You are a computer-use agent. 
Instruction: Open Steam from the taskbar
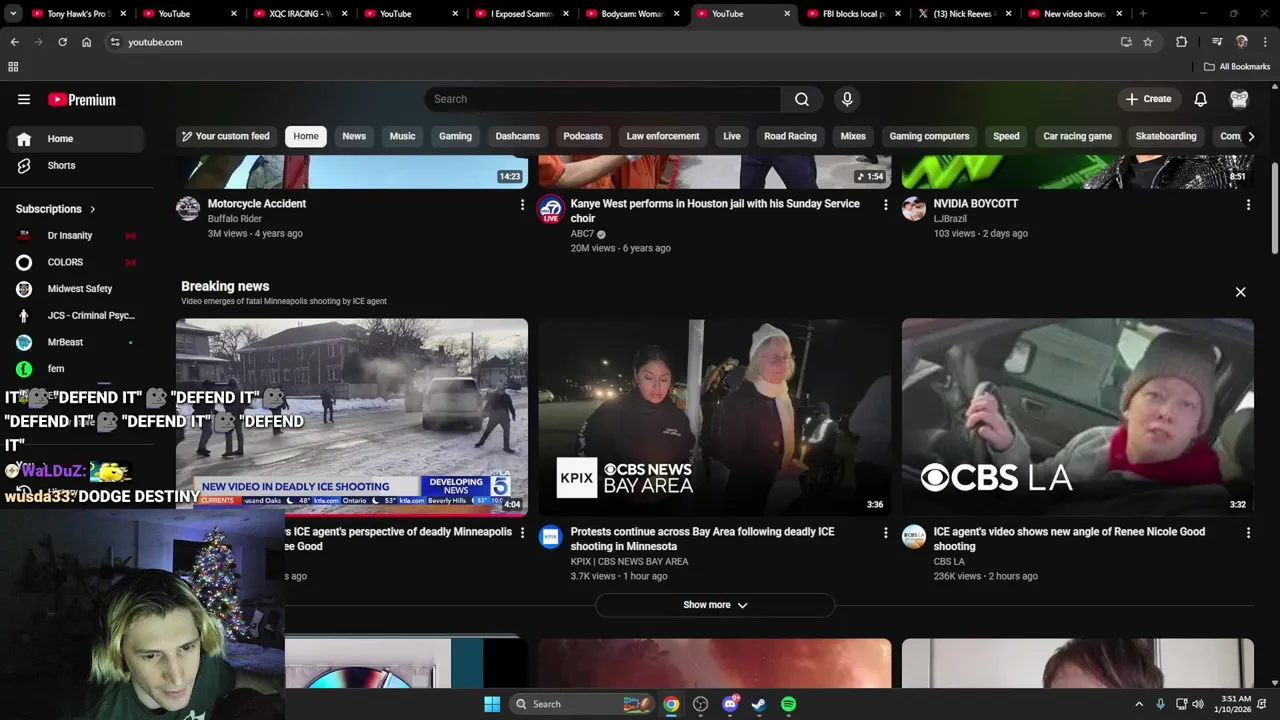click(759, 704)
